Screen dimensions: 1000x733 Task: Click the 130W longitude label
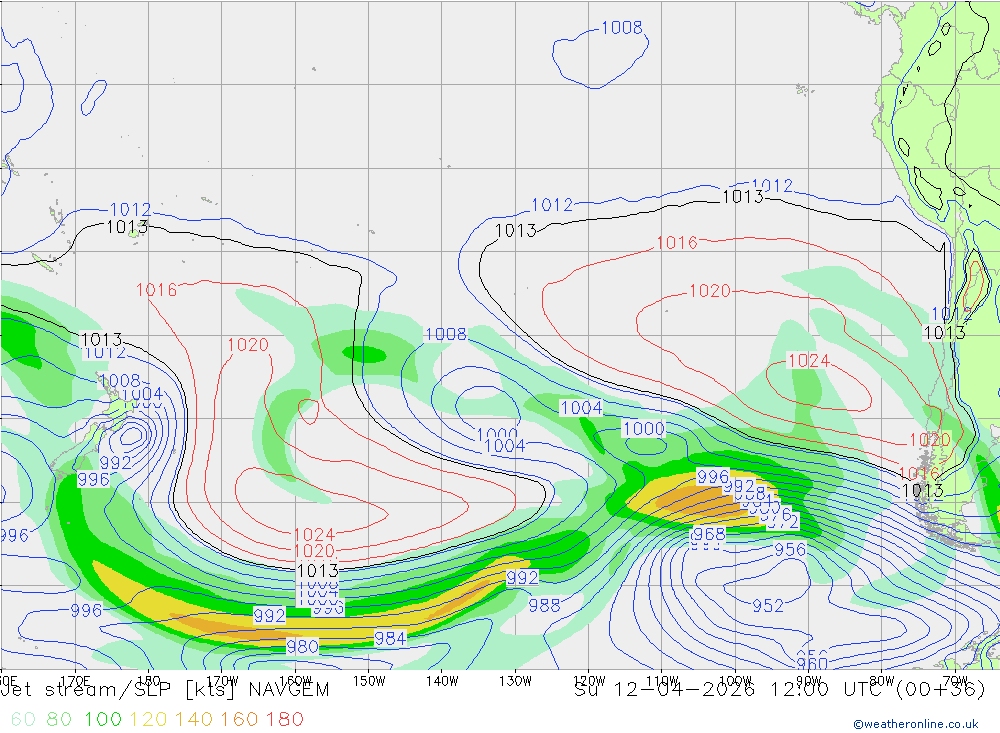click(x=515, y=681)
